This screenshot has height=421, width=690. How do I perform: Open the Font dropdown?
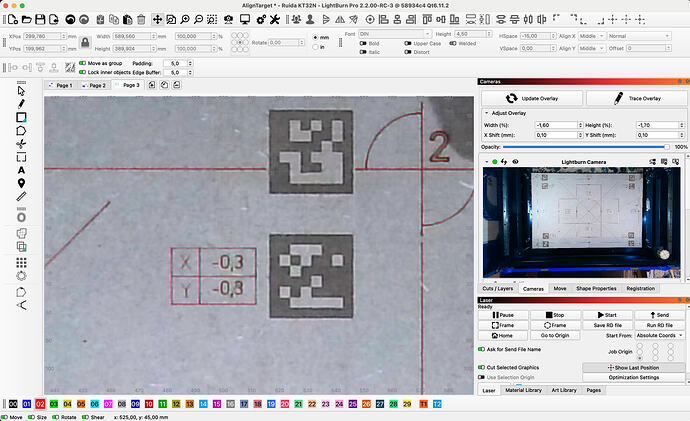(x=395, y=34)
